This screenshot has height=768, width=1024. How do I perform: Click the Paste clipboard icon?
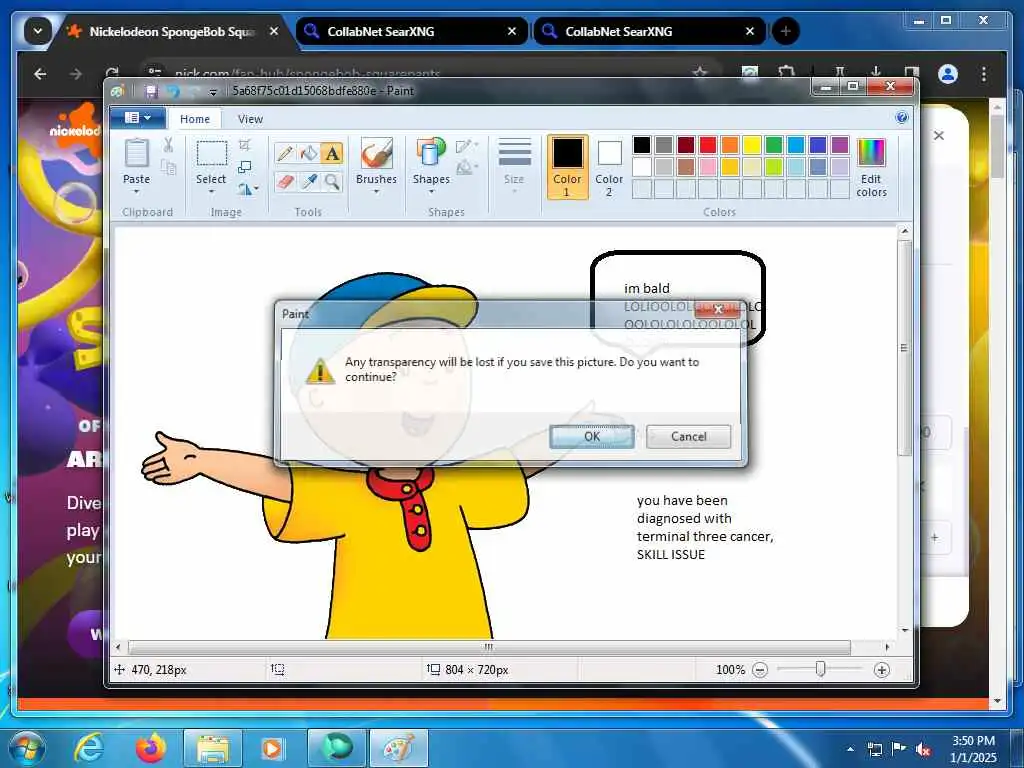click(x=136, y=154)
